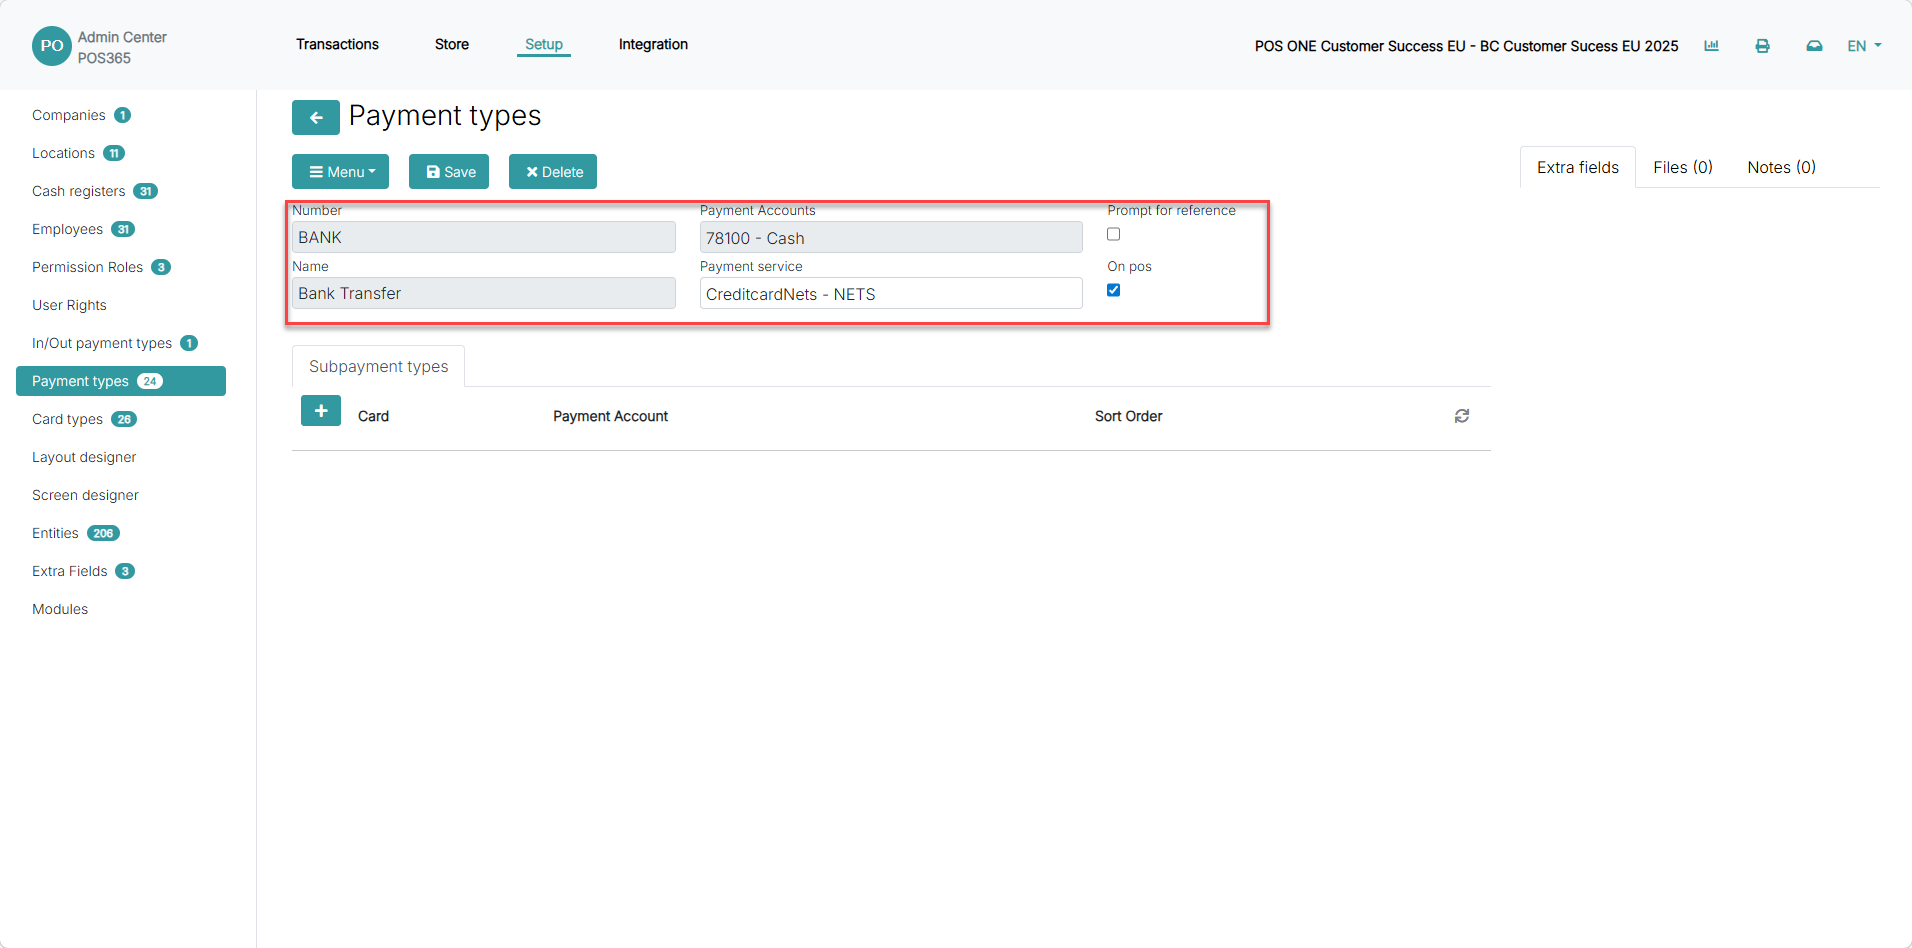Add a new subpayment type
Viewport: 1912px width, 948px height.
[x=321, y=411]
